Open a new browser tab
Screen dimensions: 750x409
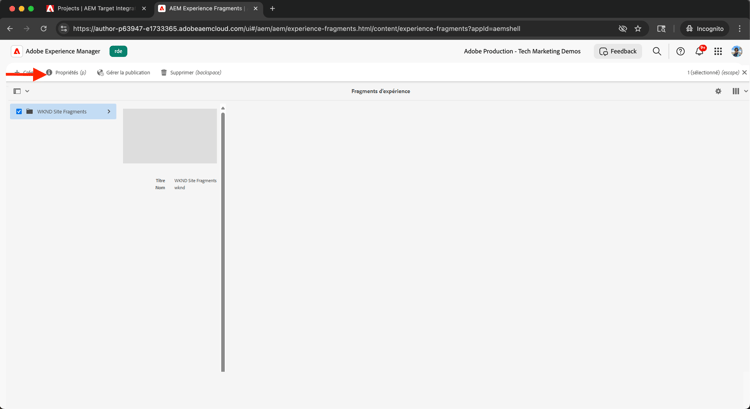(272, 9)
